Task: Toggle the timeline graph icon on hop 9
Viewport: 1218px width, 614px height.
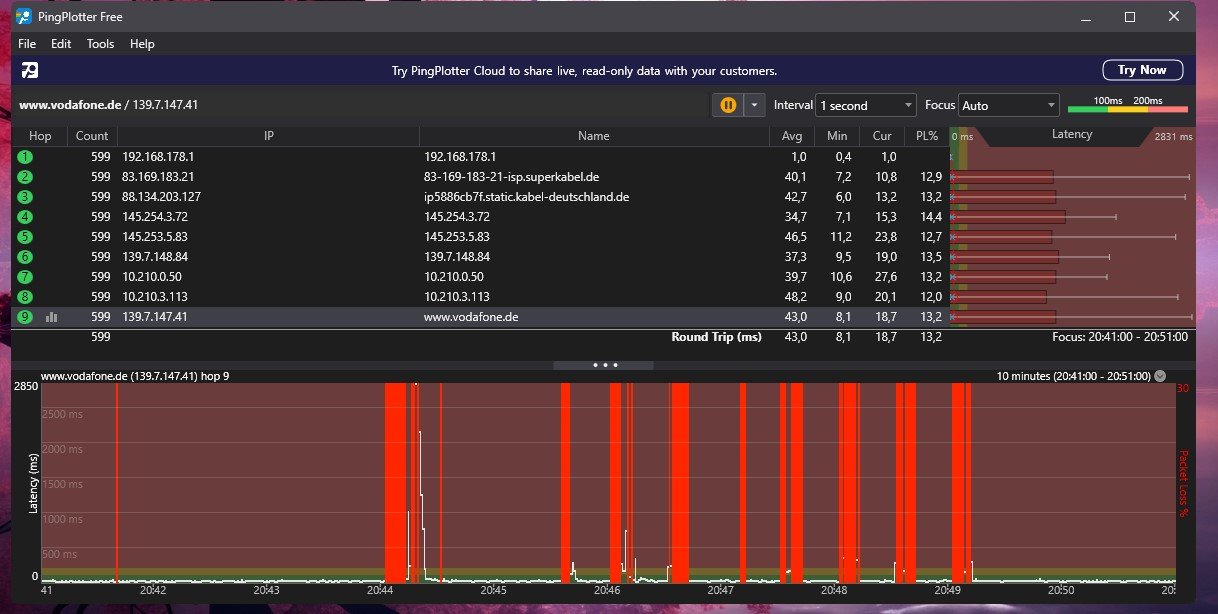Action: click(51, 317)
